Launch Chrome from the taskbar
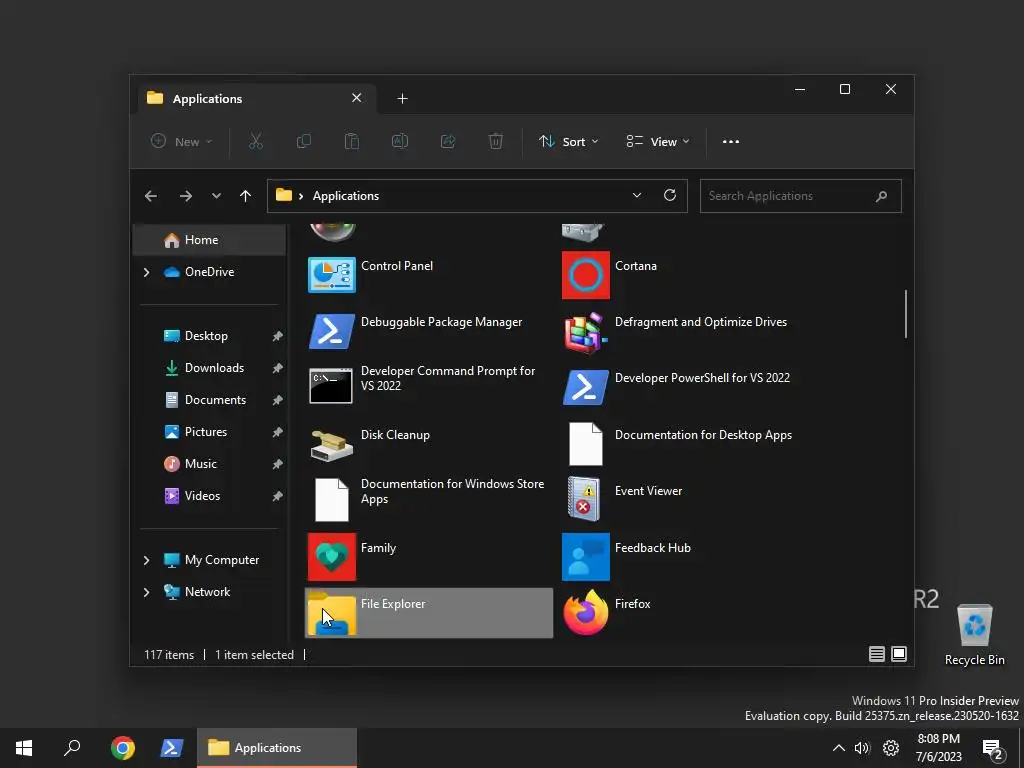Viewport: 1024px width, 768px height. 123,748
